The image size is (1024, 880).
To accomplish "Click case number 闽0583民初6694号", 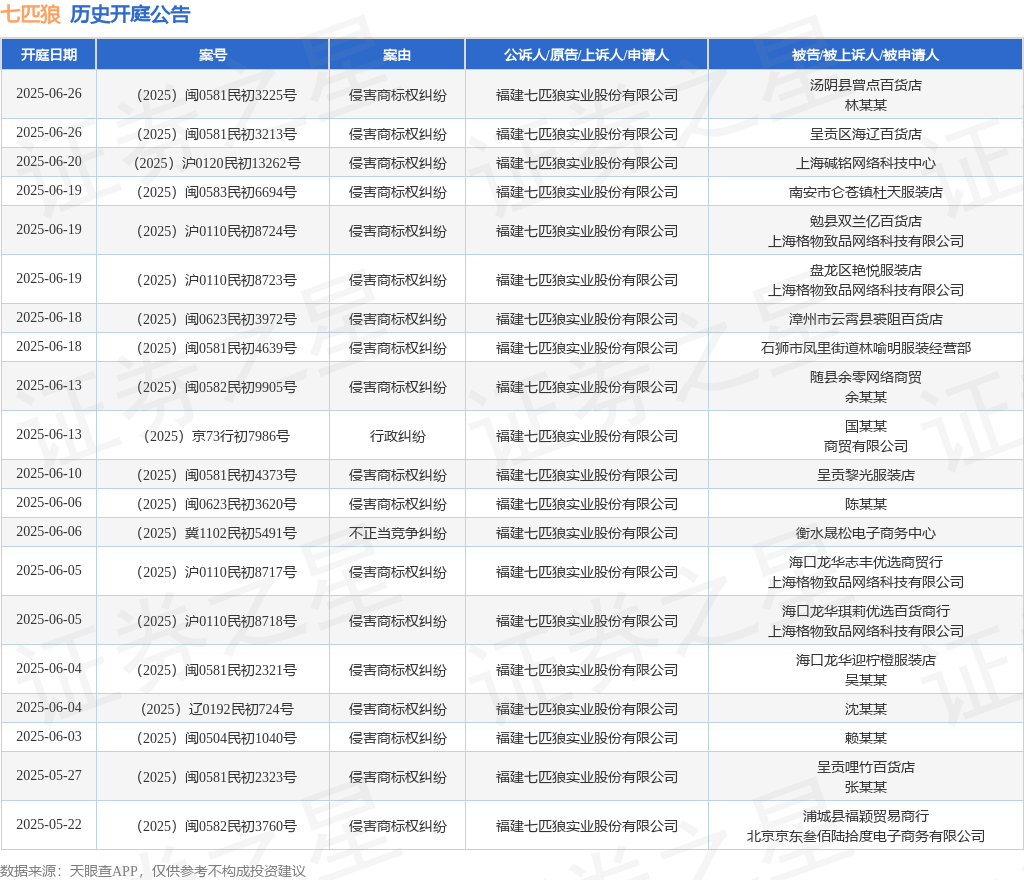I will click(217, 193).
